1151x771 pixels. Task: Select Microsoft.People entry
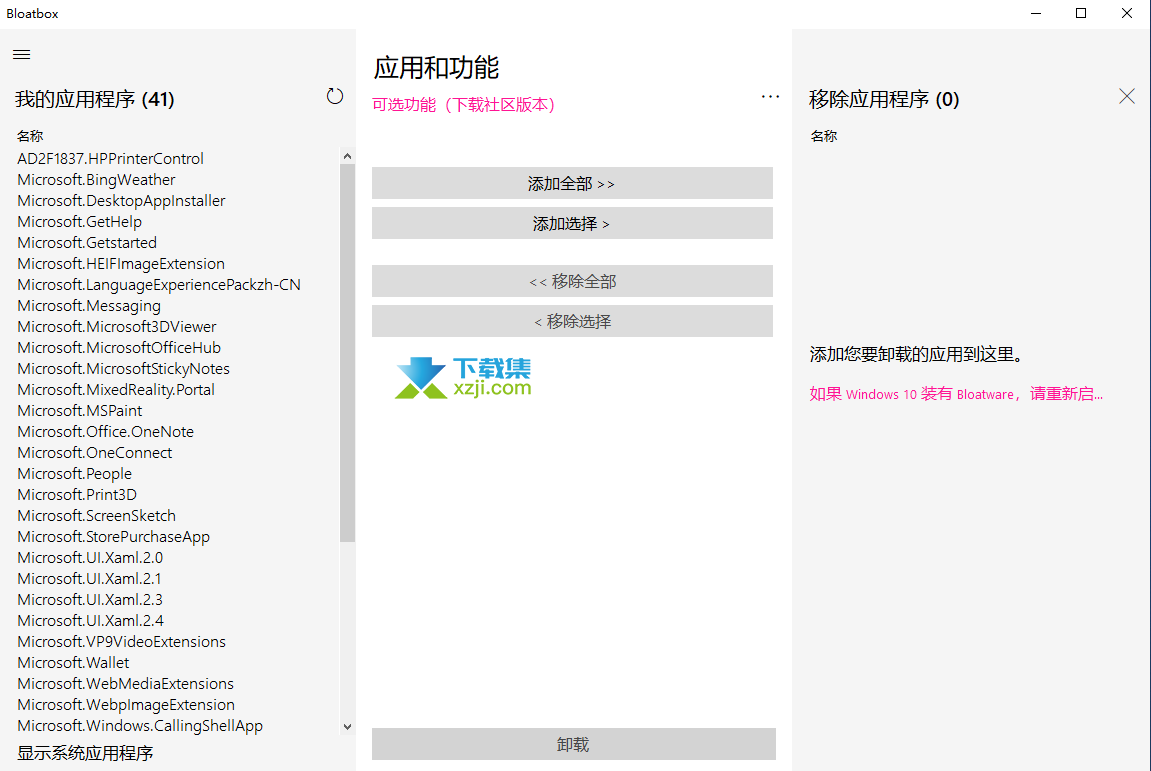click(74, 474)
